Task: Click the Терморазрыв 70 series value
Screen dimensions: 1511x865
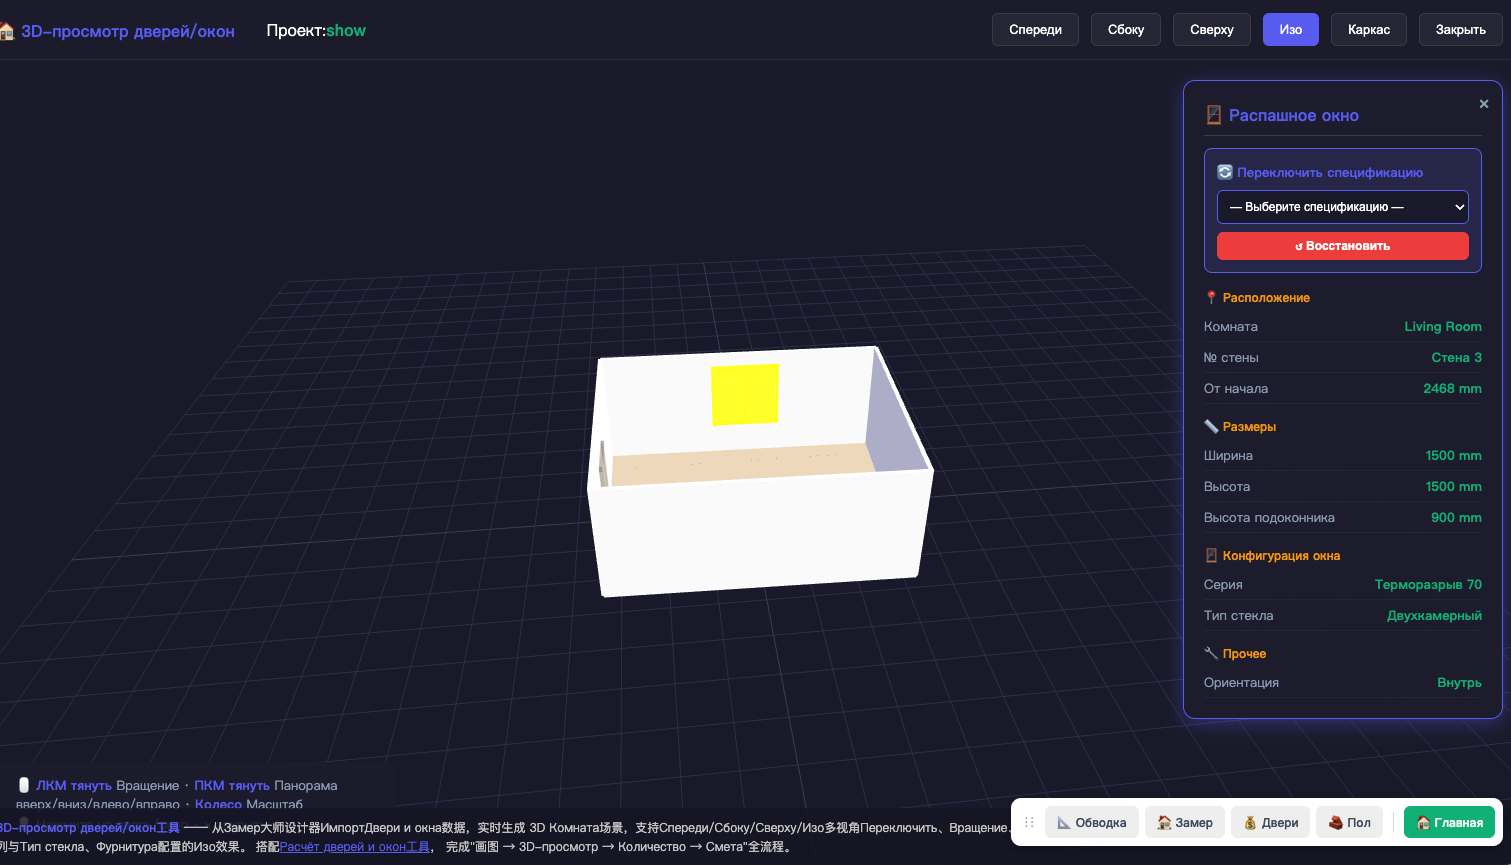Action: point(1428,584)
